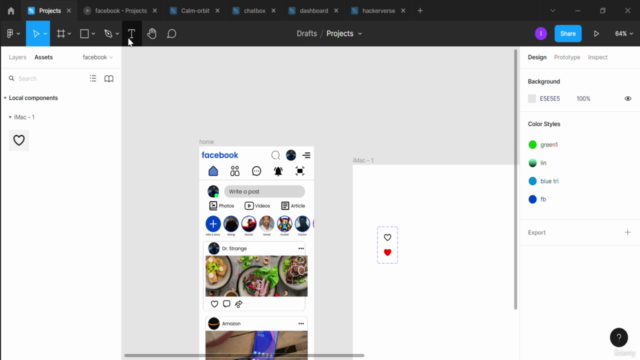Click the scan icon in facebook nav
Viewport: 640px width, 360px height.
pos(300,171)
